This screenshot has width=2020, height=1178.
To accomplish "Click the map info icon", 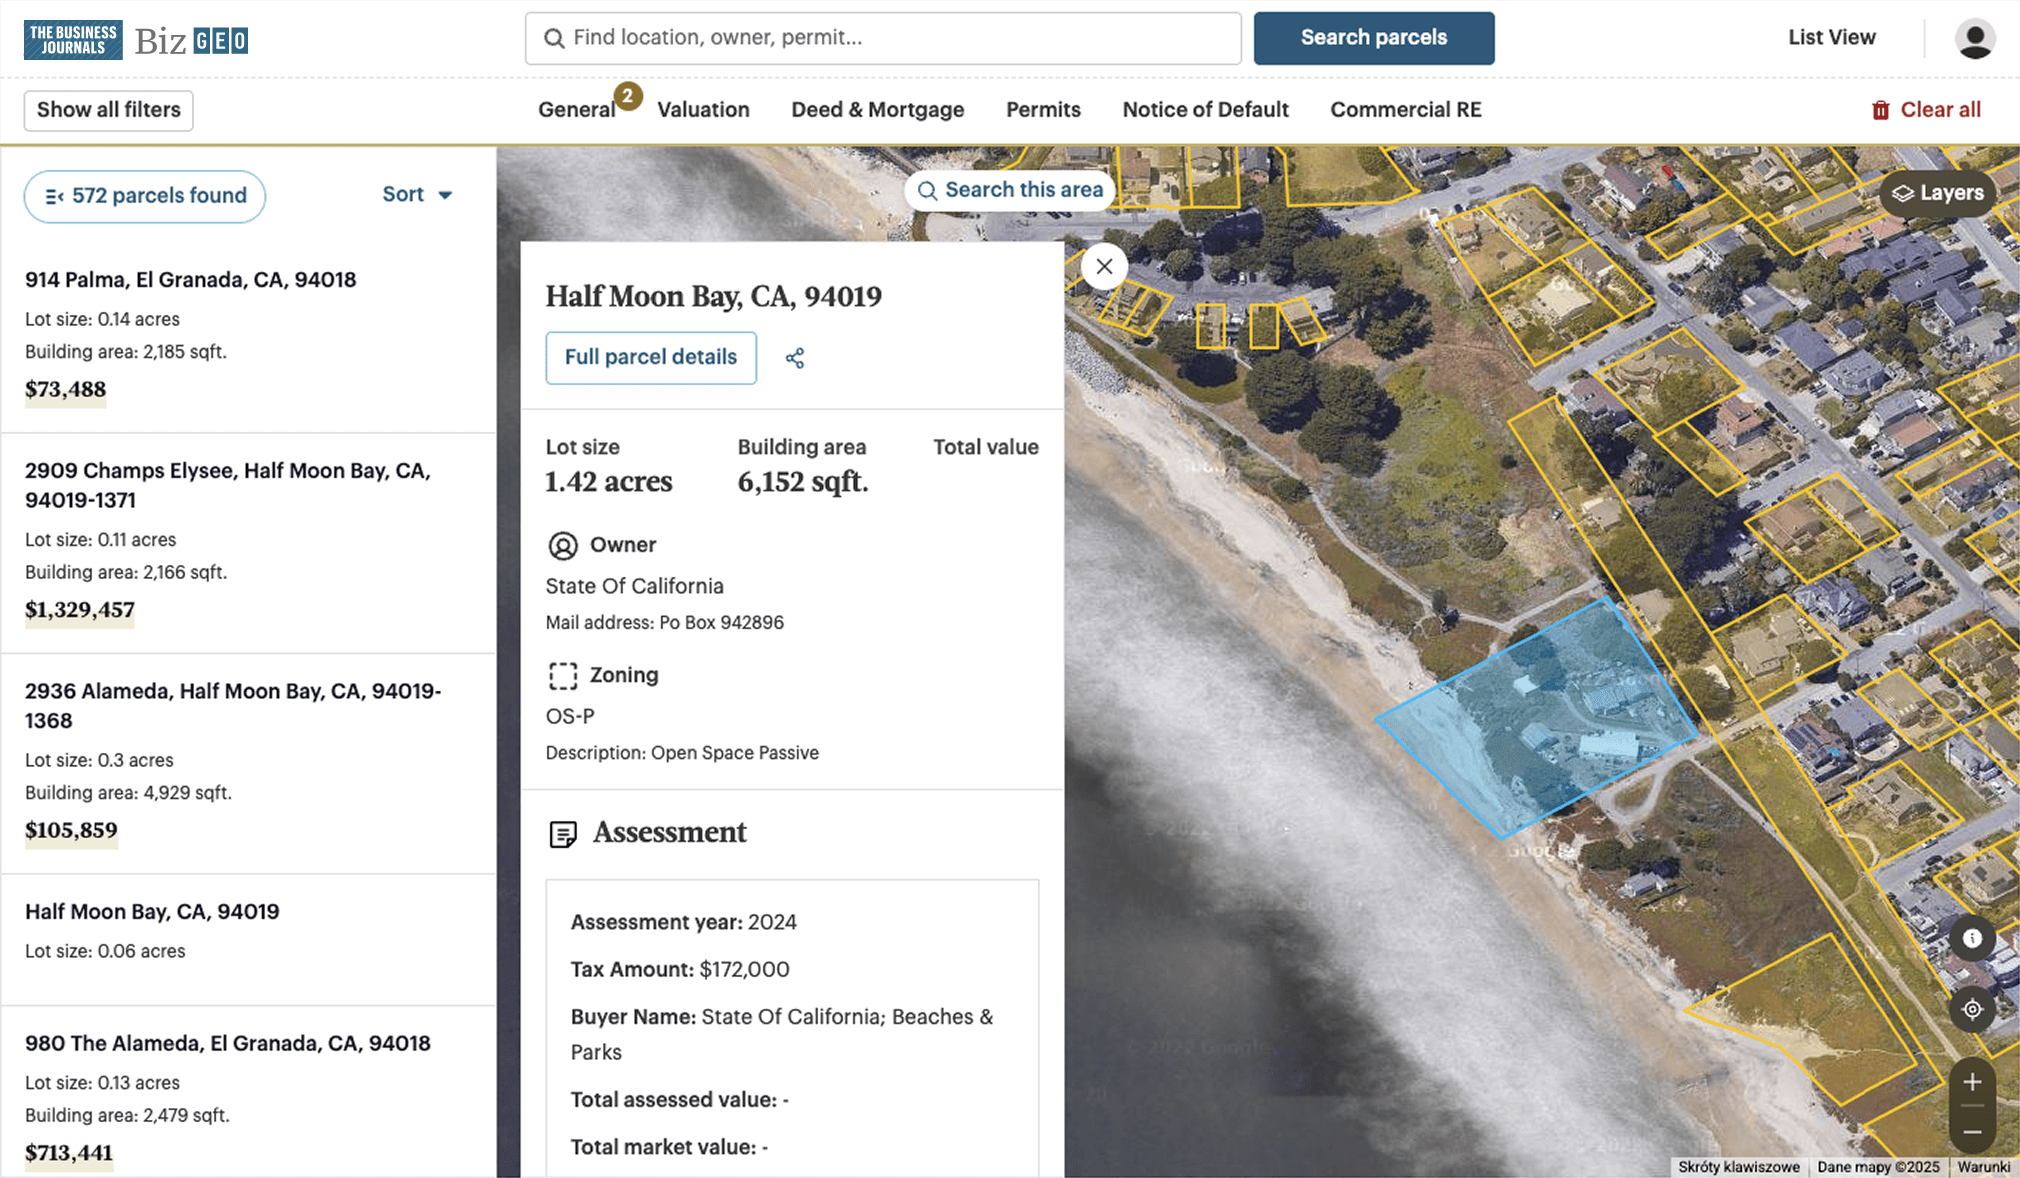I will (x=1972, y=938).
